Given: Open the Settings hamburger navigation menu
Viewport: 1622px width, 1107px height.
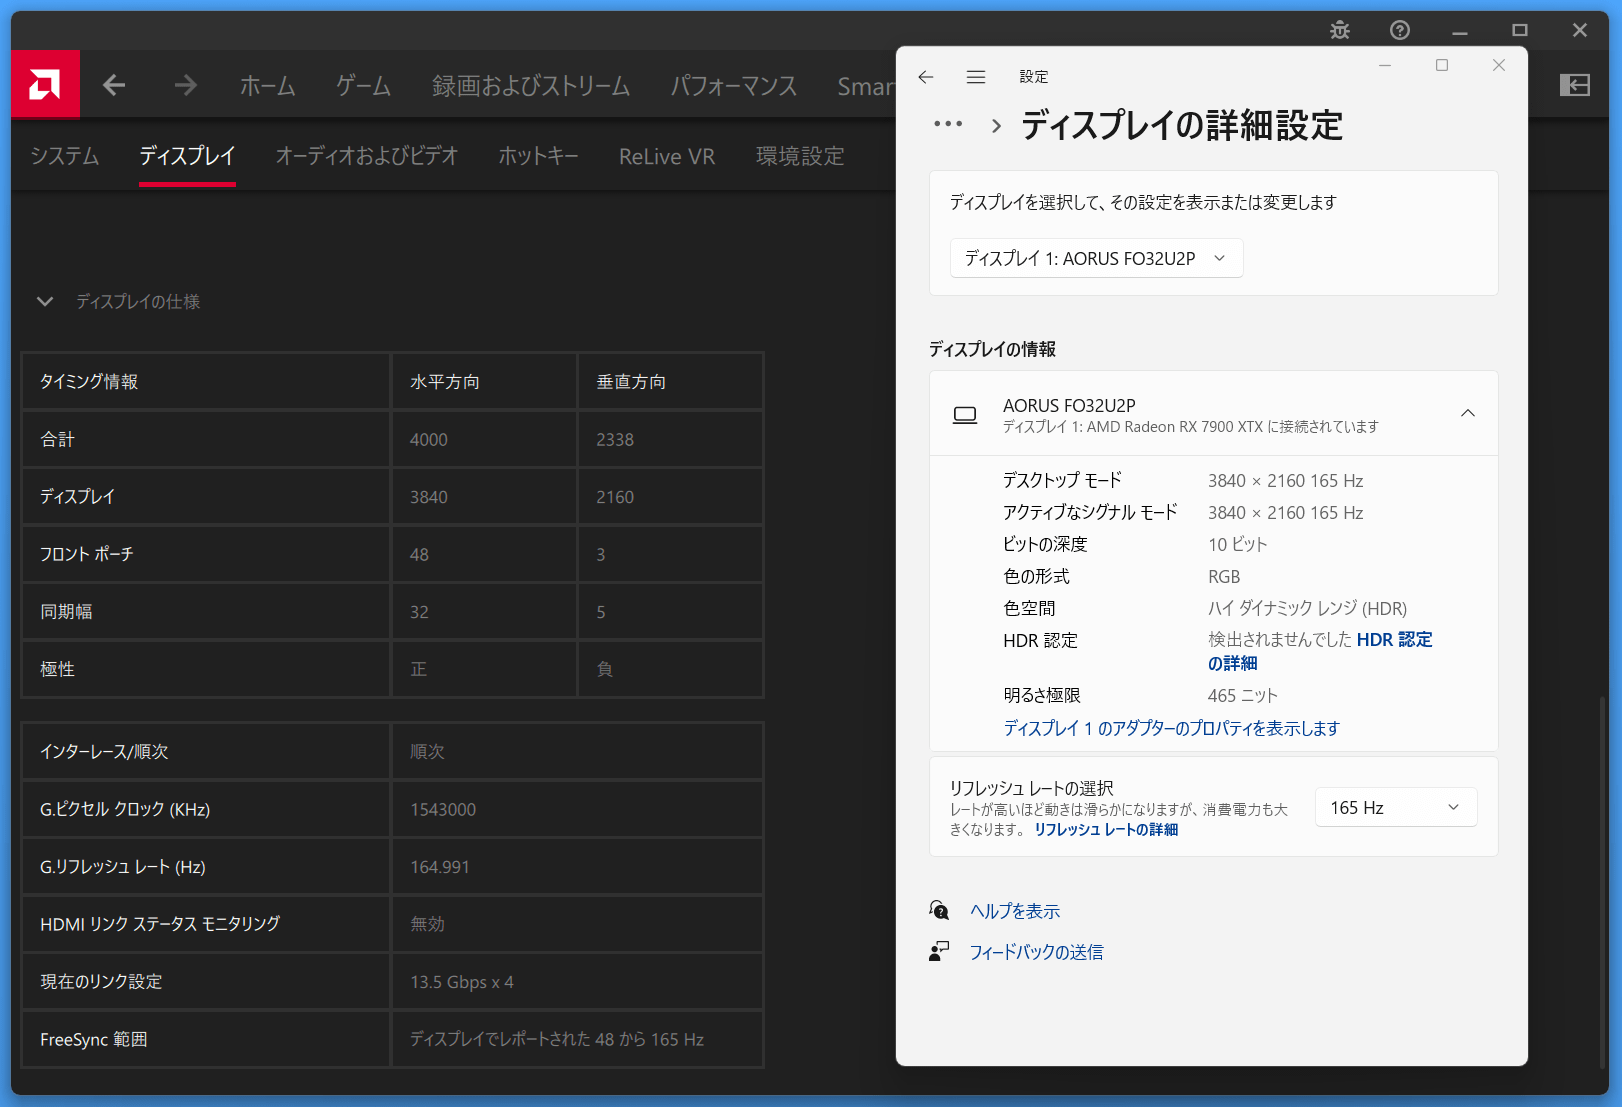Looking at the screenshot, I should tap(976, 77).
